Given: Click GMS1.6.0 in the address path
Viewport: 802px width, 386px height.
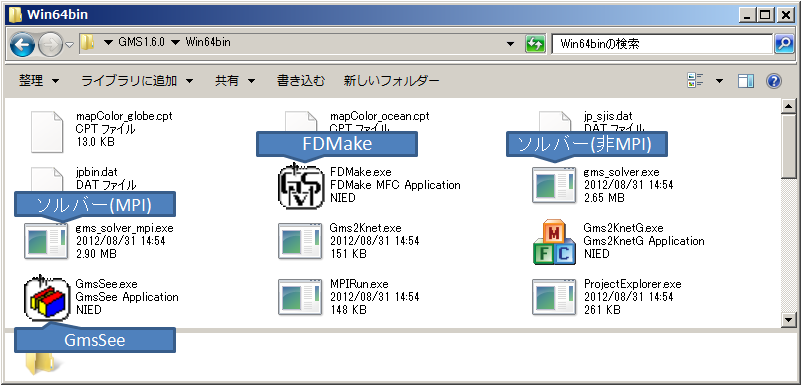Looking at the screenshot, I should (141, 42).
